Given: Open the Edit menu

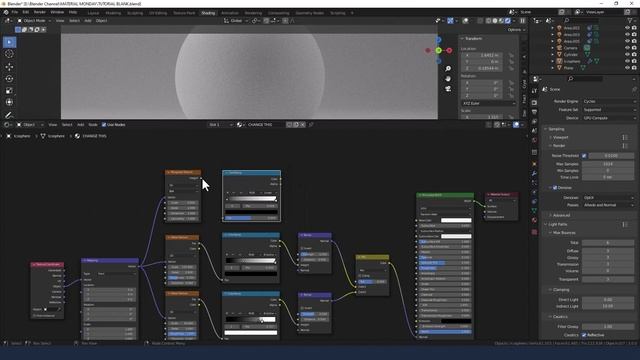Looking at the screenshot, I should tap(26, 12).
